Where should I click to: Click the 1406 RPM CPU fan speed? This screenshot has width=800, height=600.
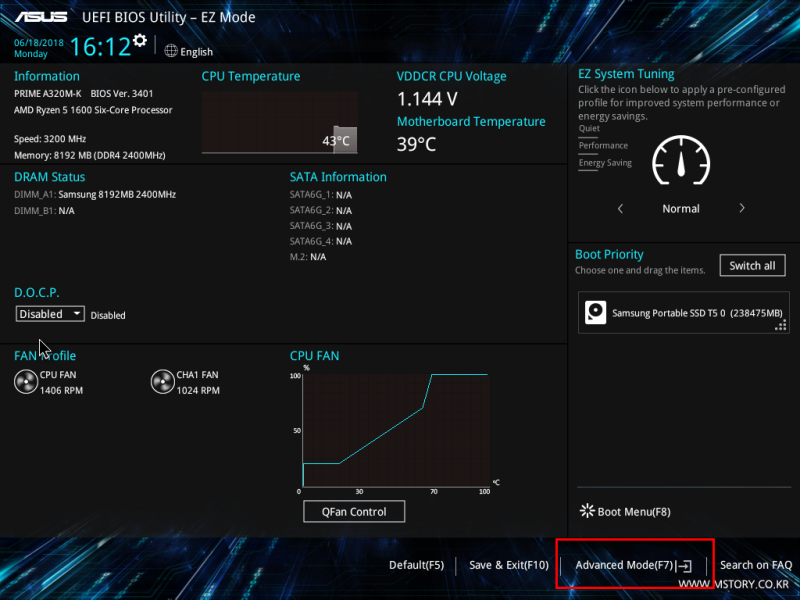pos(61,391)
